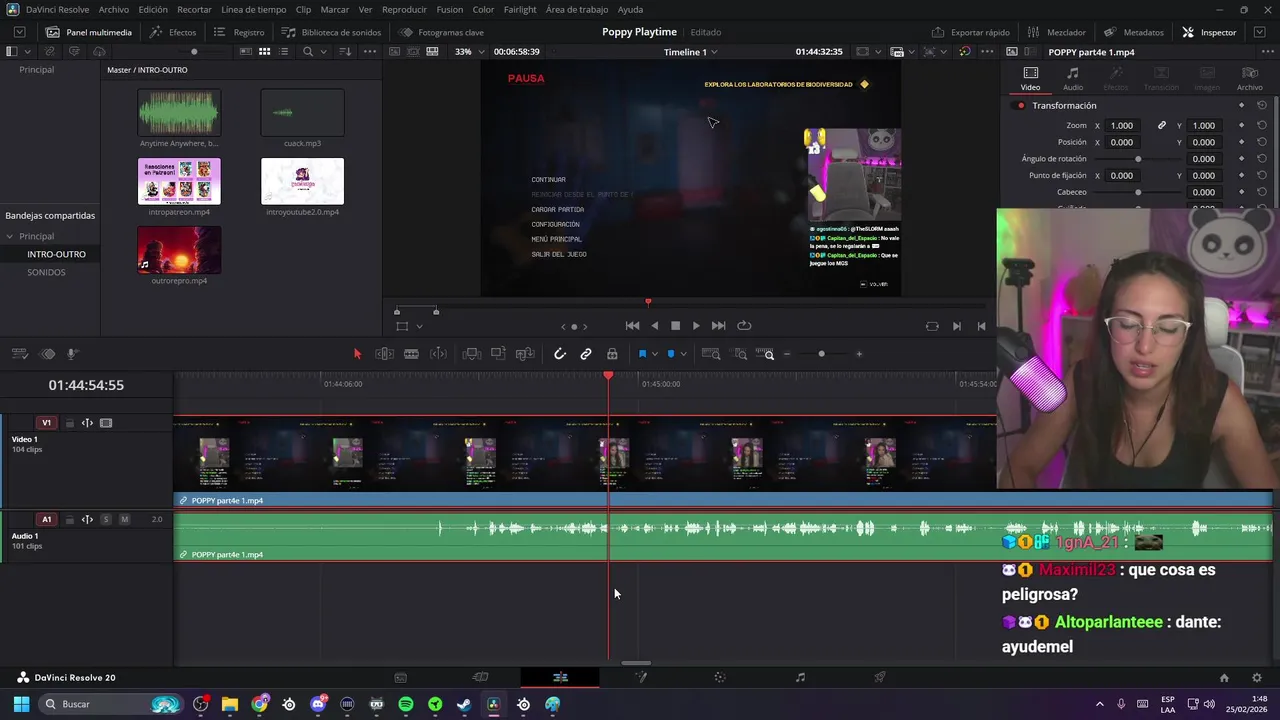Open media pool sort options

pos(346,52)
